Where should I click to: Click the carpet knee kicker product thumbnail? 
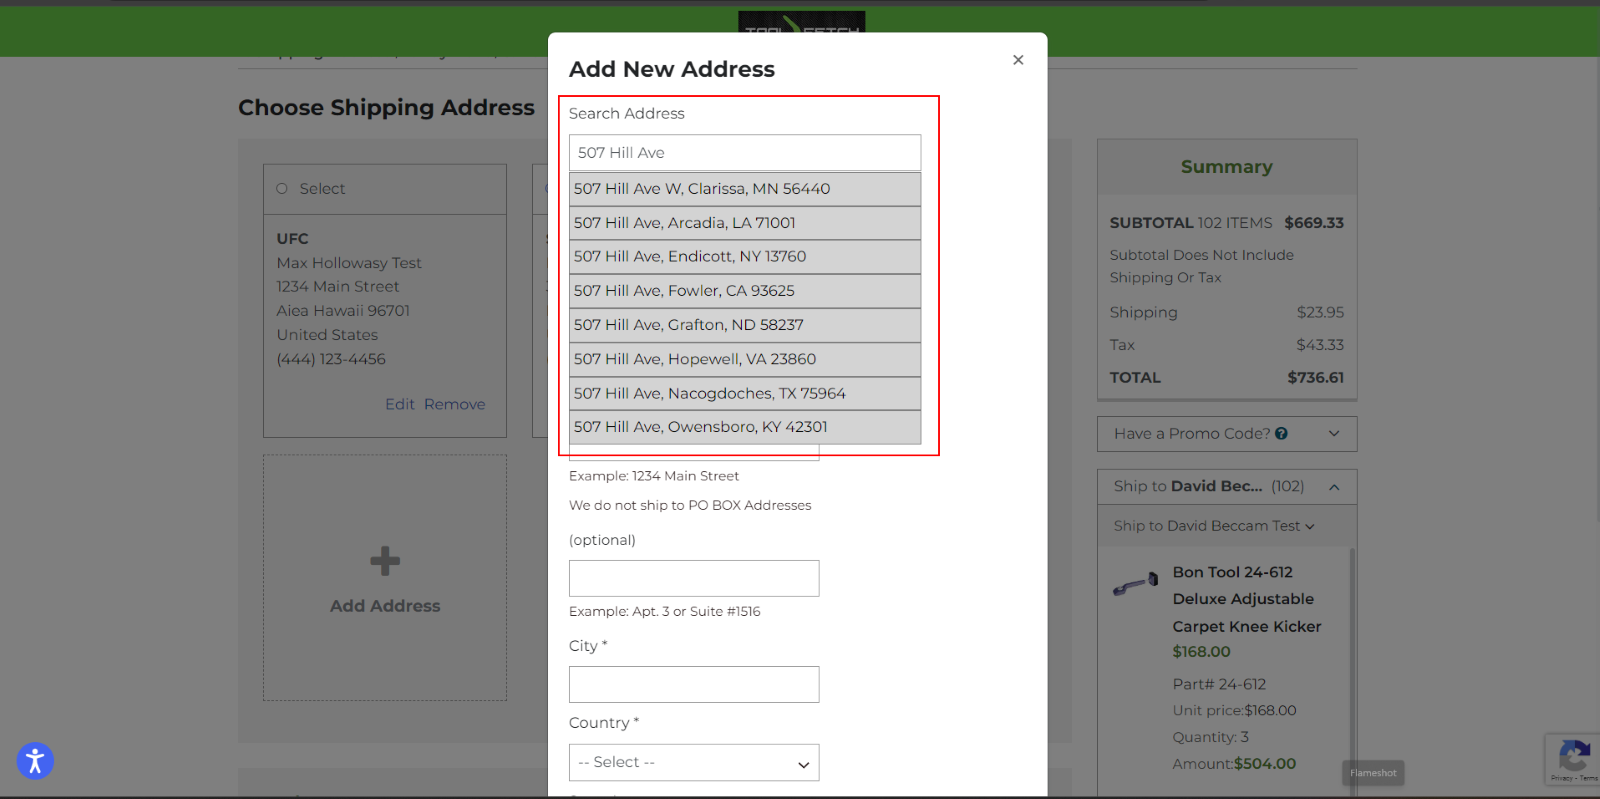[1135, 584]
